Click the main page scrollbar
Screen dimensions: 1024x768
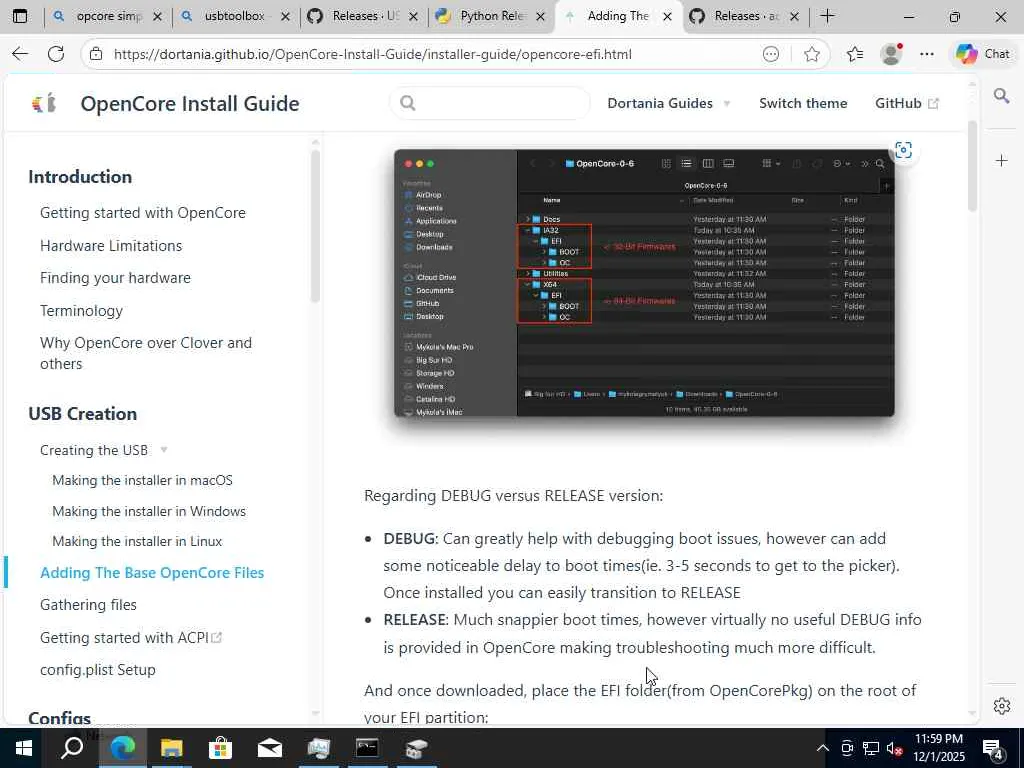(972, 166)
